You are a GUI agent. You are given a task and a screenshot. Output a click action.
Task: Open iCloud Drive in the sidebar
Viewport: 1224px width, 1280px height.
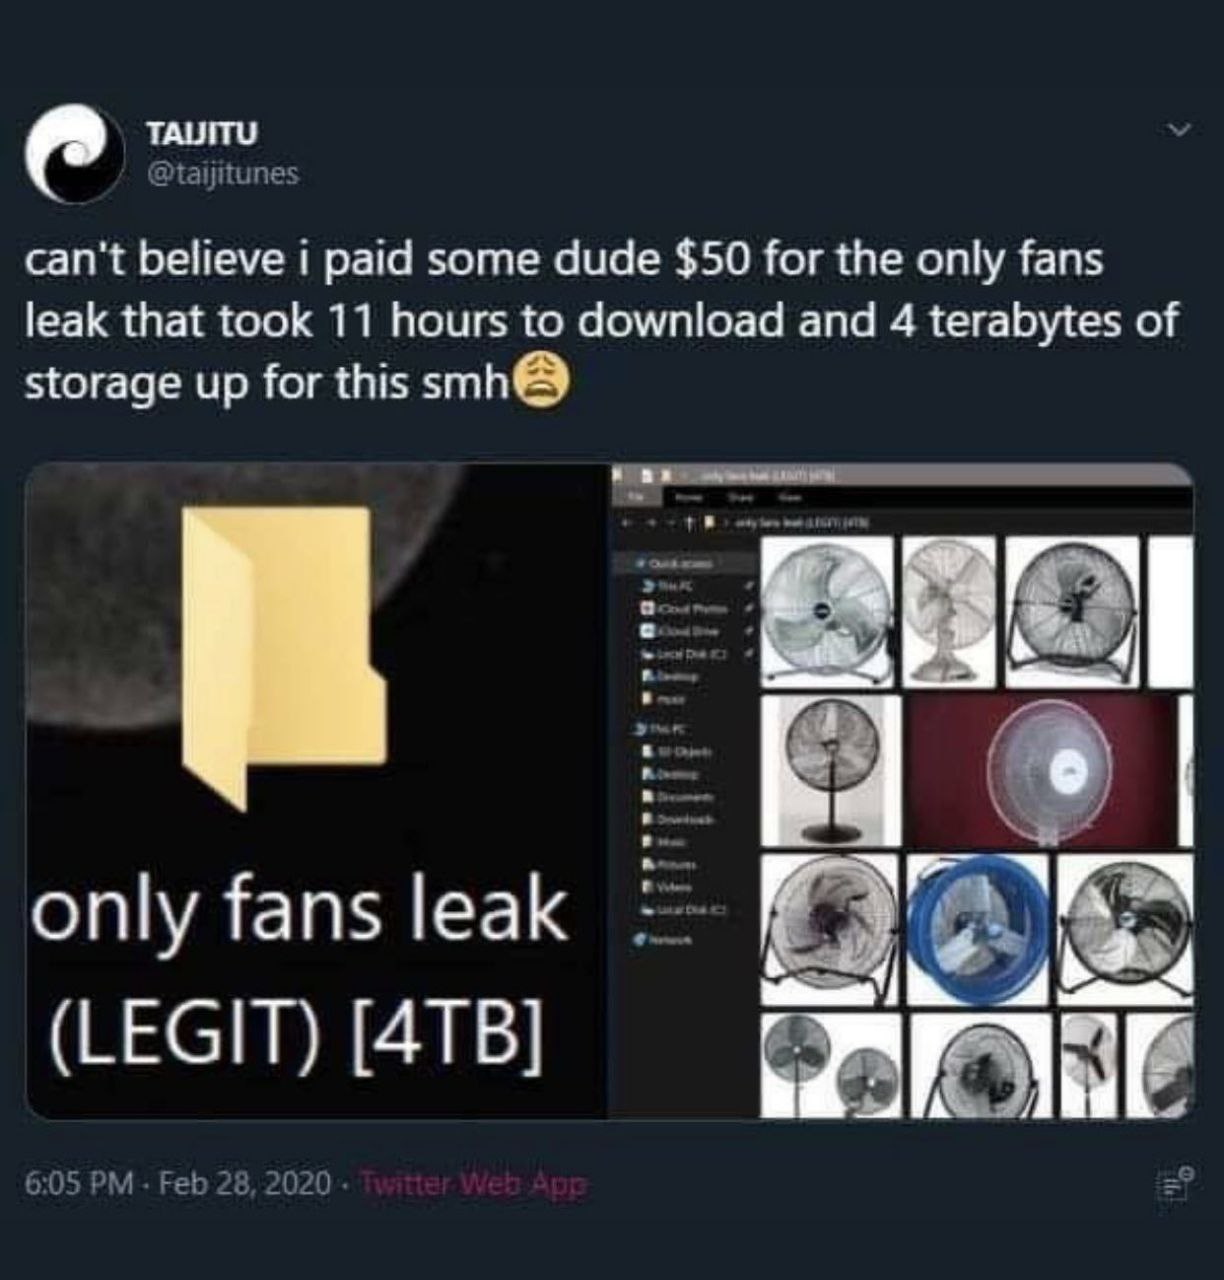[686, 631]
